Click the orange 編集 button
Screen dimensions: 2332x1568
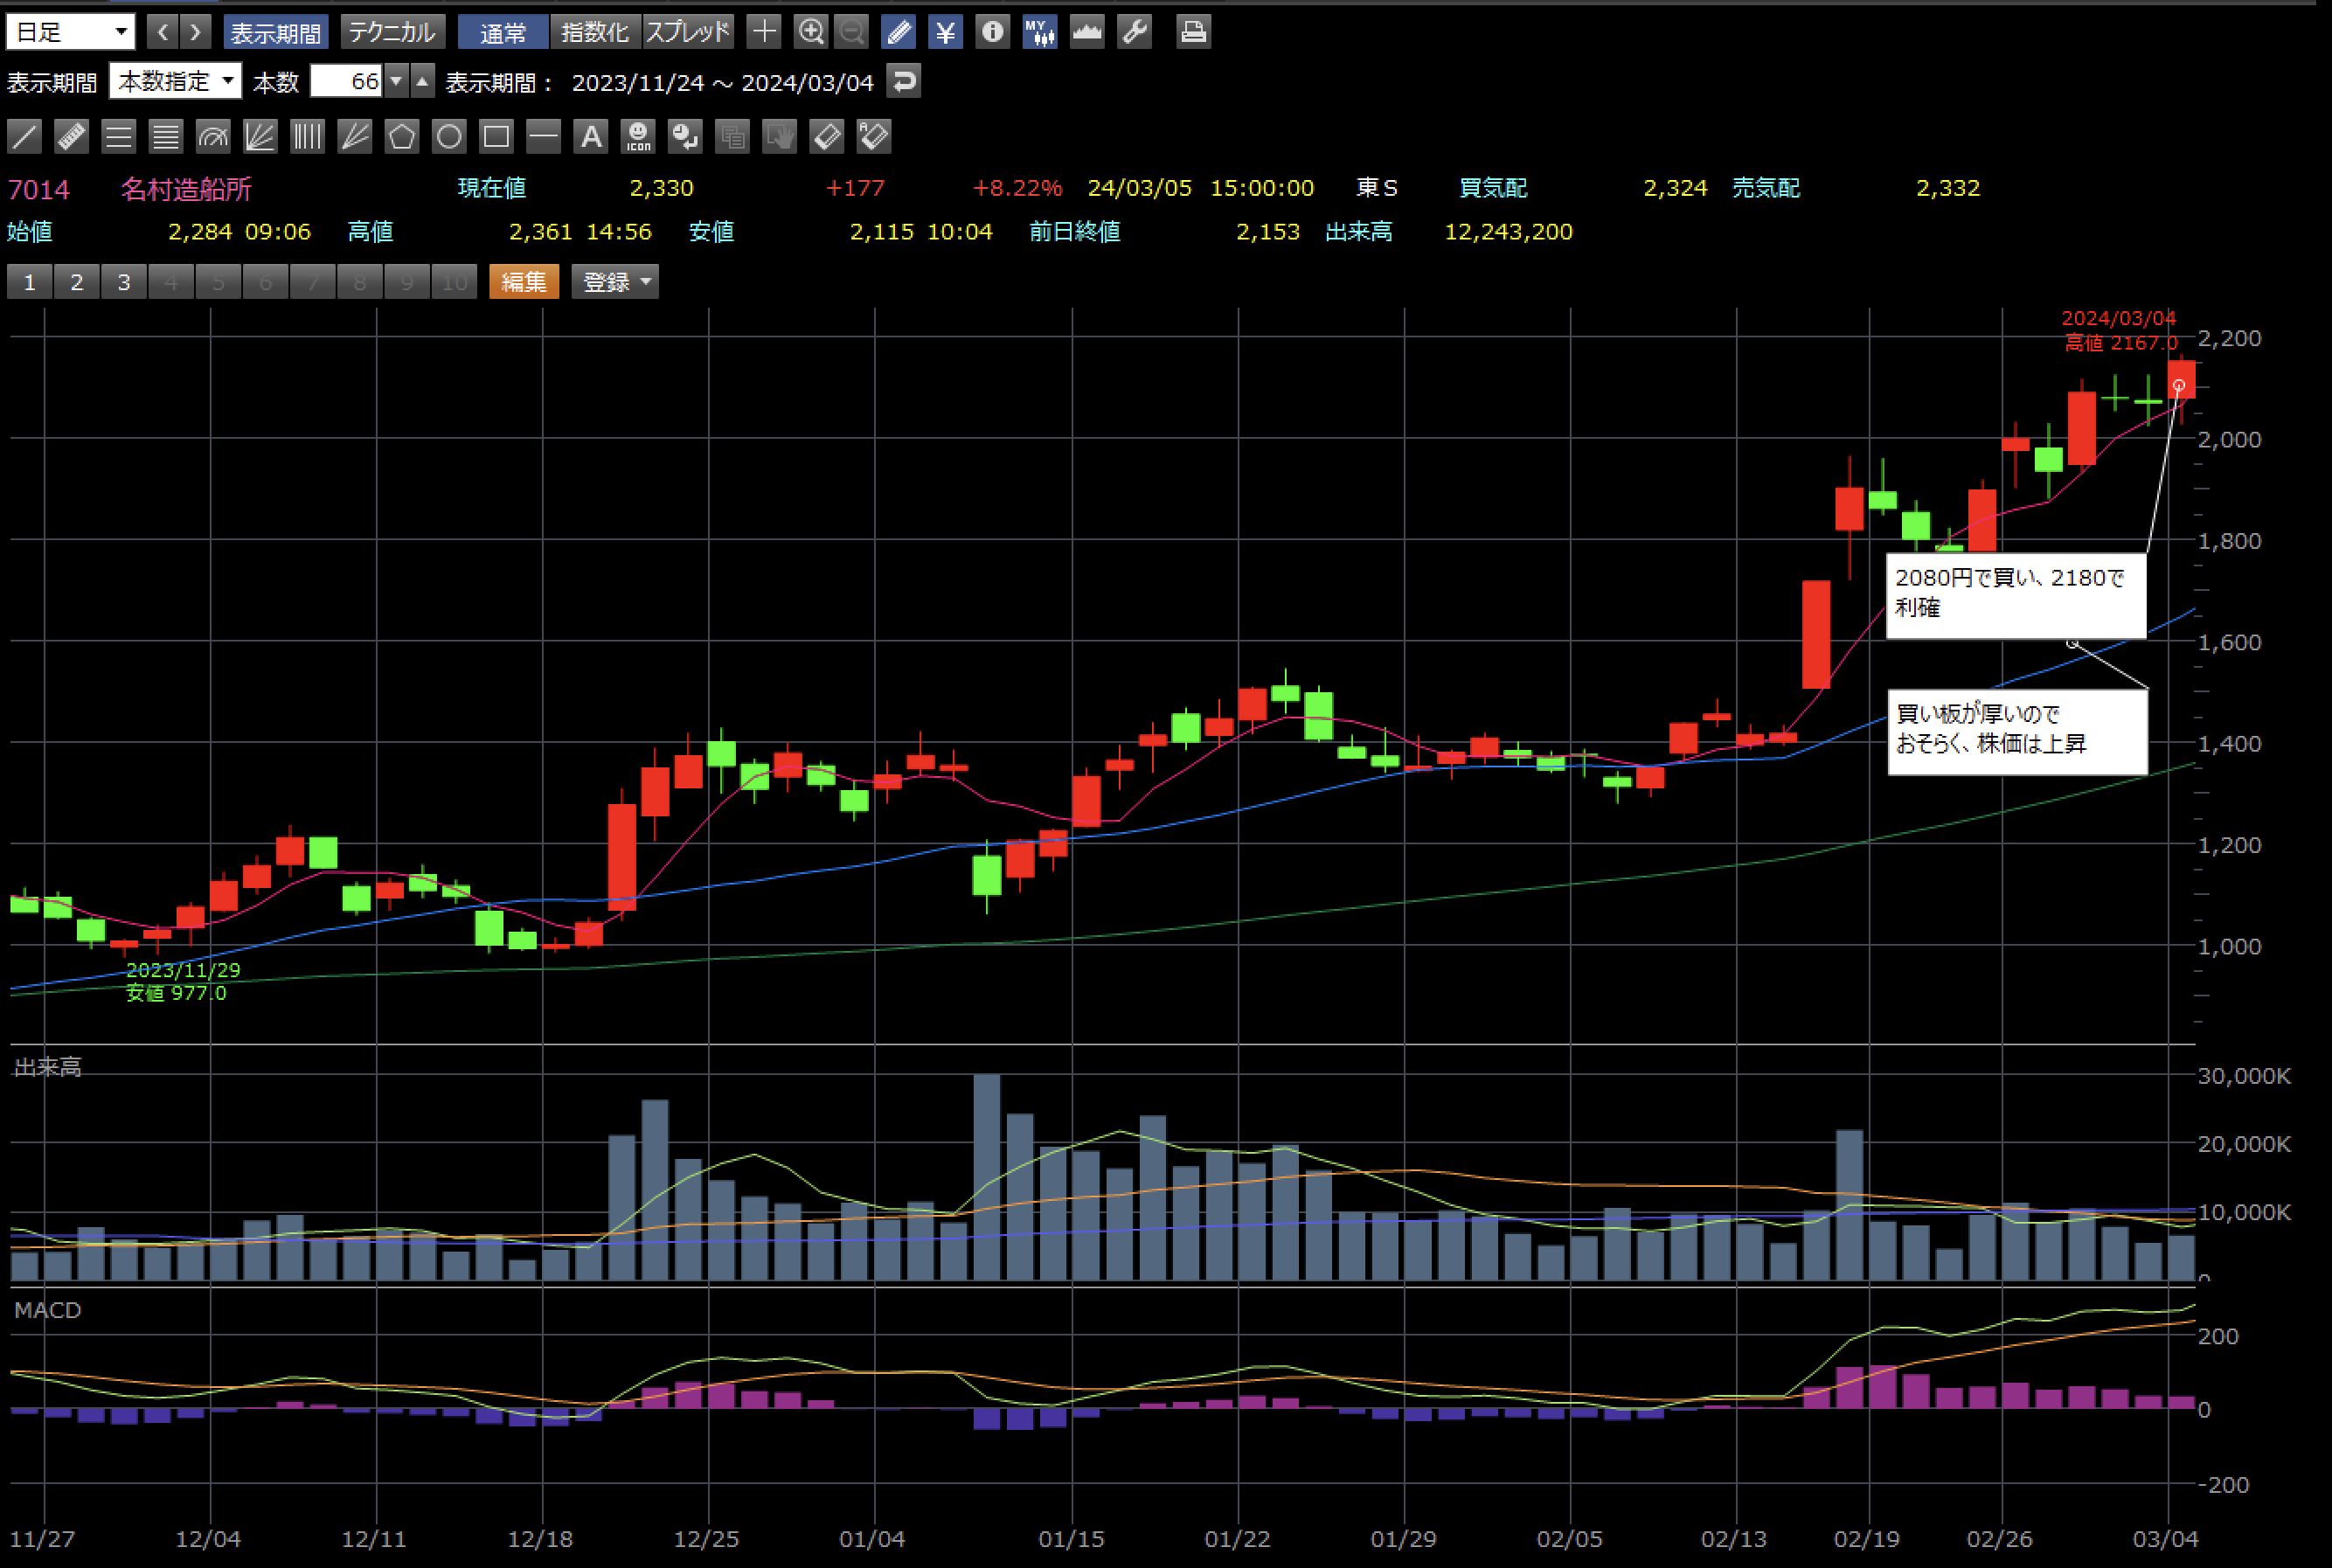(x=524, y=282)
